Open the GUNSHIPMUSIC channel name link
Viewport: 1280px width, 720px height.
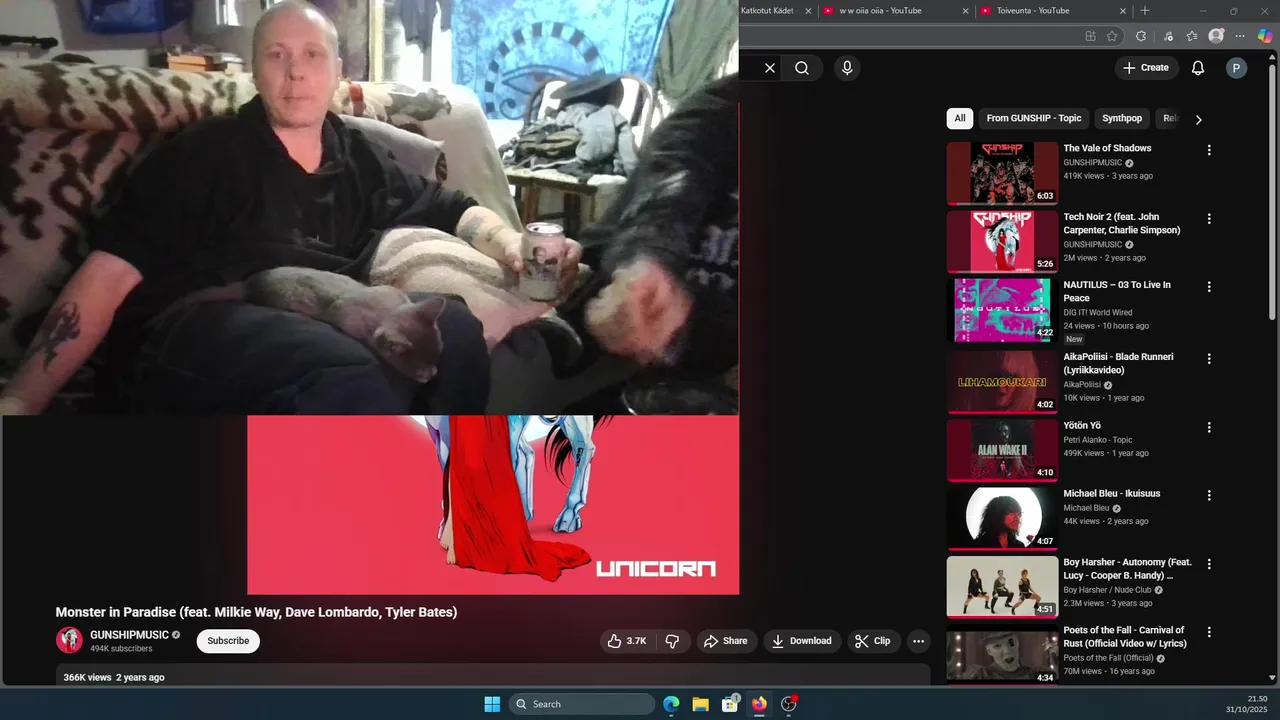point(130,635)
